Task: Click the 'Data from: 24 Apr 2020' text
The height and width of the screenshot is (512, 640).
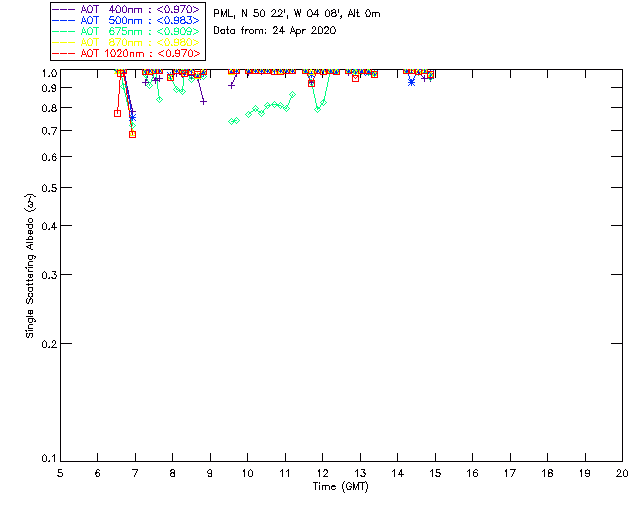Action: (x=275, y=31)
